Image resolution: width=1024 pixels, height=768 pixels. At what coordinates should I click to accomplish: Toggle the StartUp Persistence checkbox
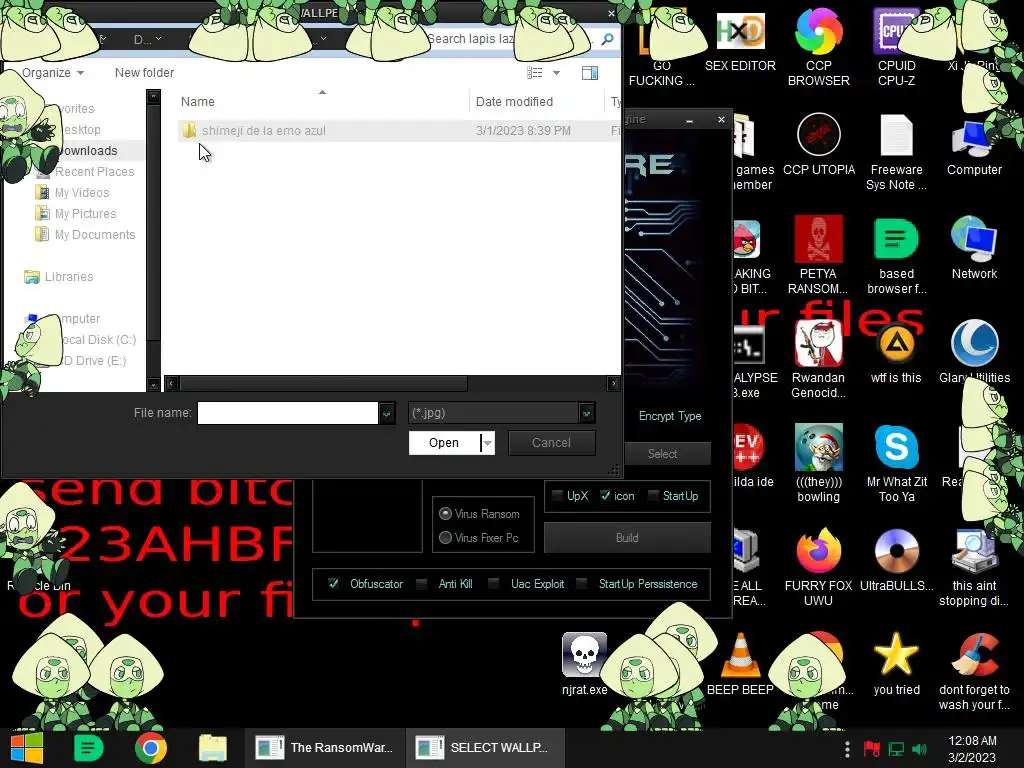click(x=581, y=583)
